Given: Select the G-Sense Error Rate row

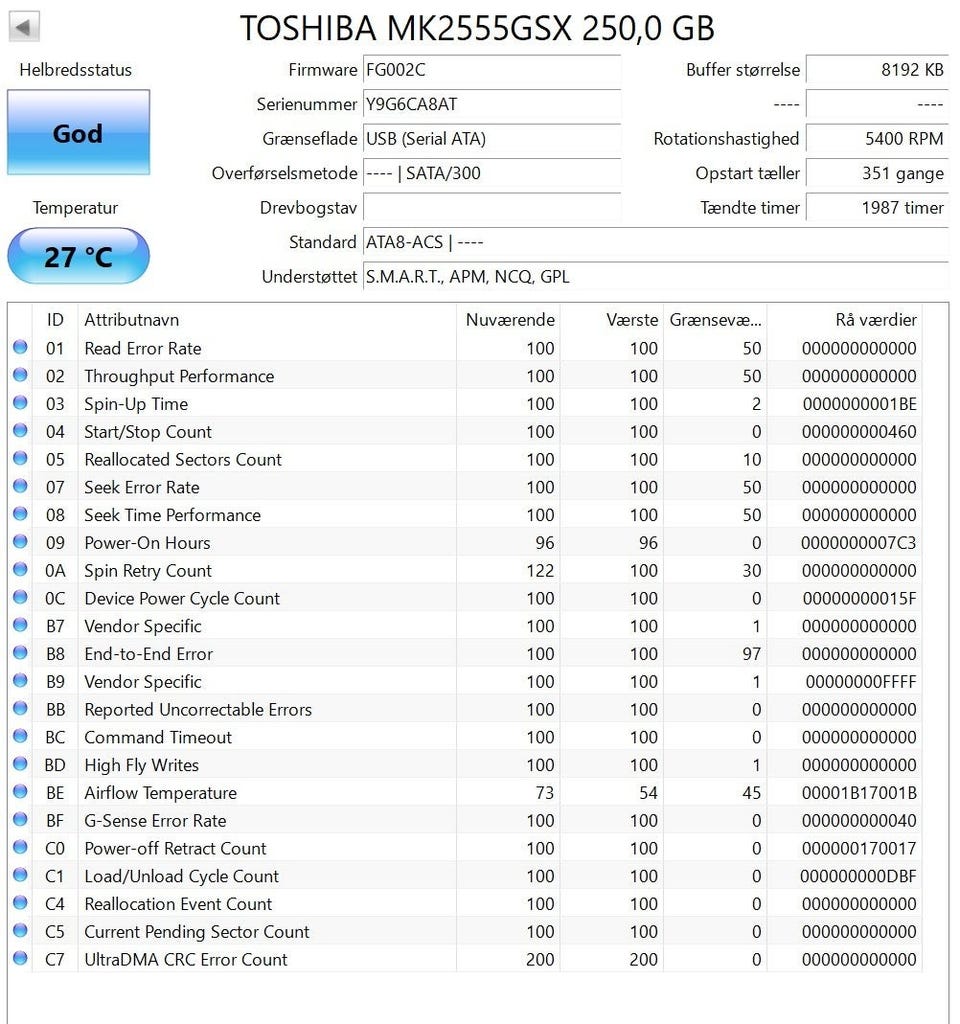Looking at the screenshot, I should (155, 820).
